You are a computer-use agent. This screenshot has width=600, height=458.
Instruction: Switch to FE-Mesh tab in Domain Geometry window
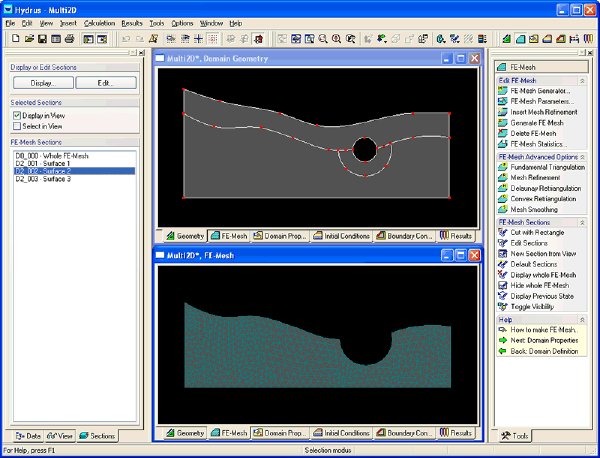tap(229, 236)
